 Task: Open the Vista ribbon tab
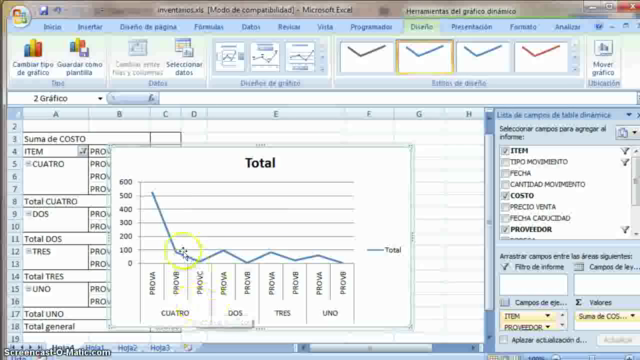click(325, 27)
